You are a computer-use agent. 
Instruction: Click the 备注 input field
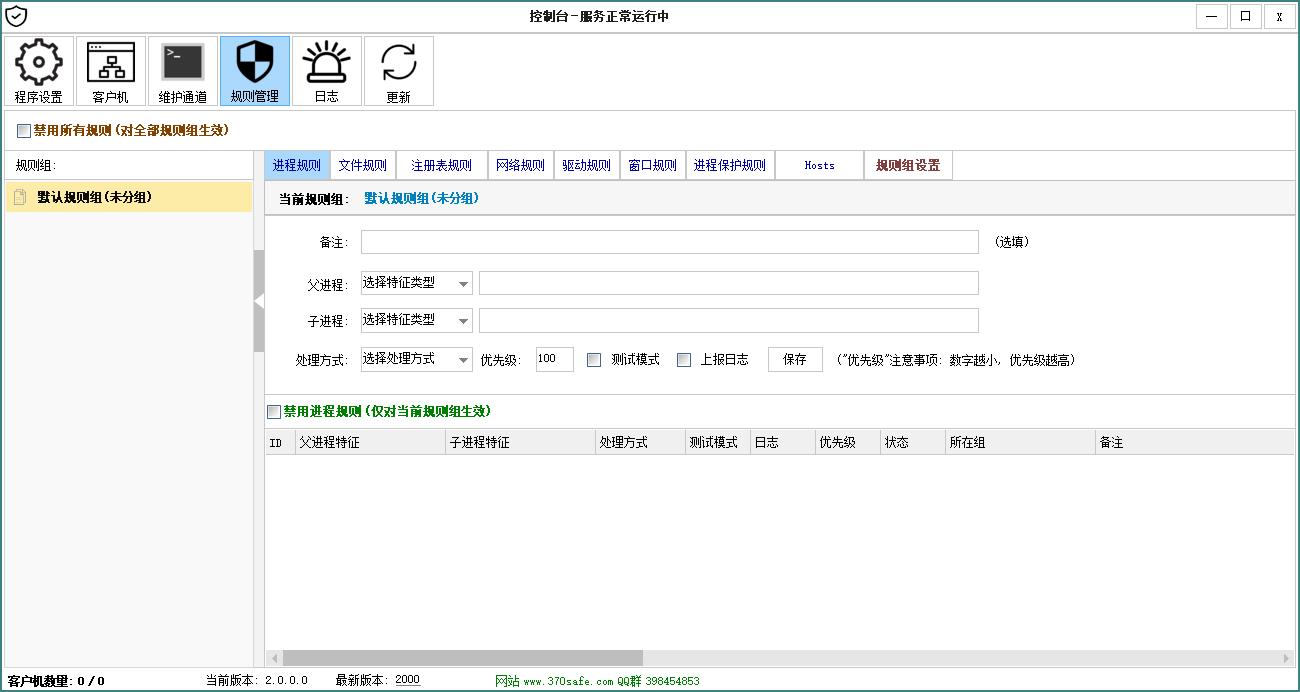tap(670, 242)
